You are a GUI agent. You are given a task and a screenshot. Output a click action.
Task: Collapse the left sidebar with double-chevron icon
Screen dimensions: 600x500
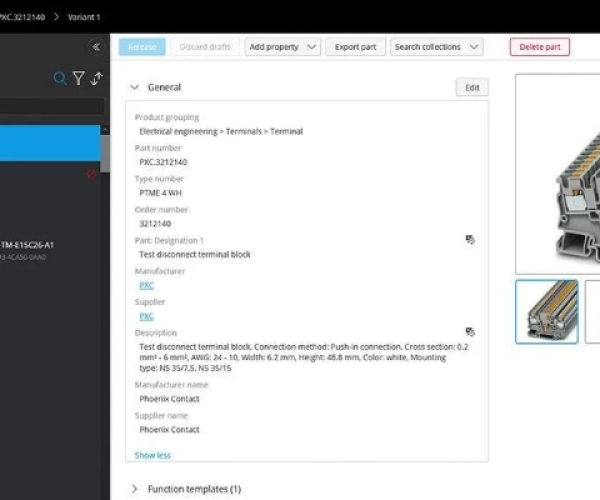(x=96, y=47)
